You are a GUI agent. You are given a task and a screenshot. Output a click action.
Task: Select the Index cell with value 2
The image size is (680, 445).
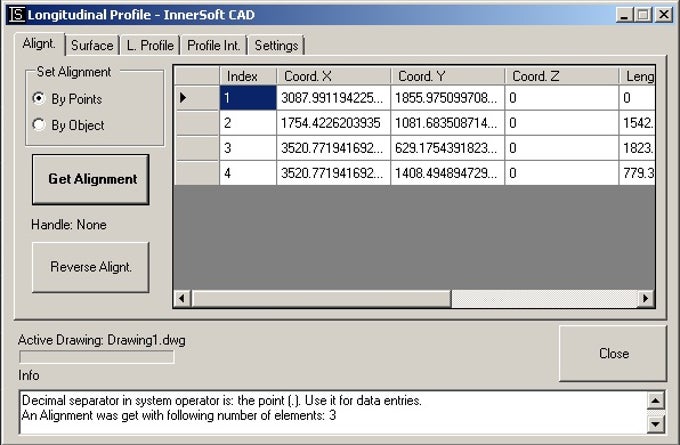point(248,123)
